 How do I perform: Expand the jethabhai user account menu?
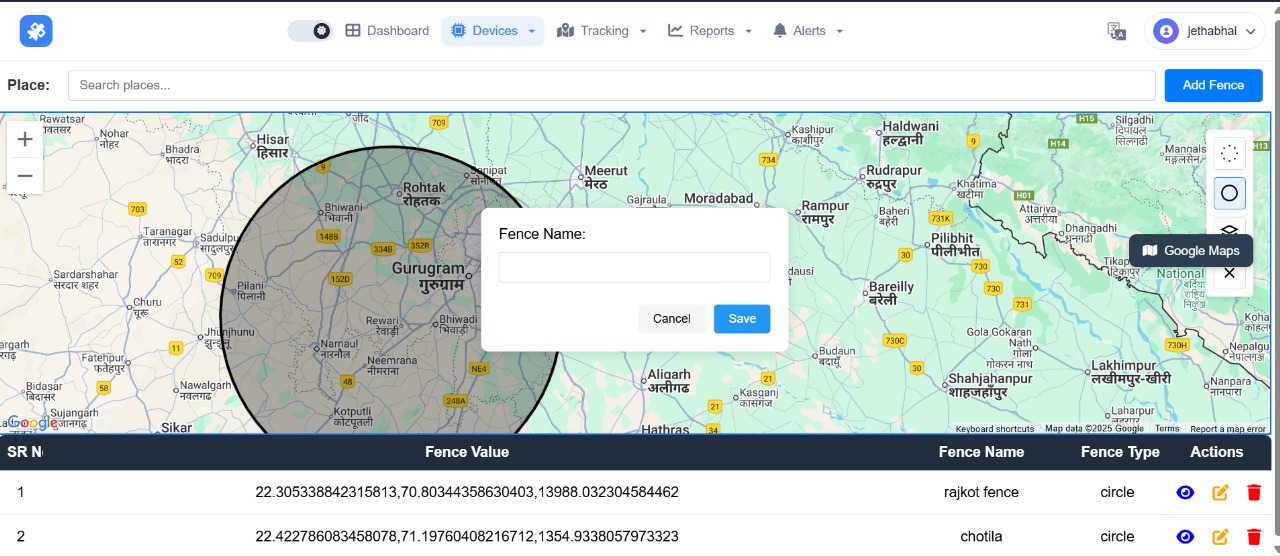coord(1205,31)
